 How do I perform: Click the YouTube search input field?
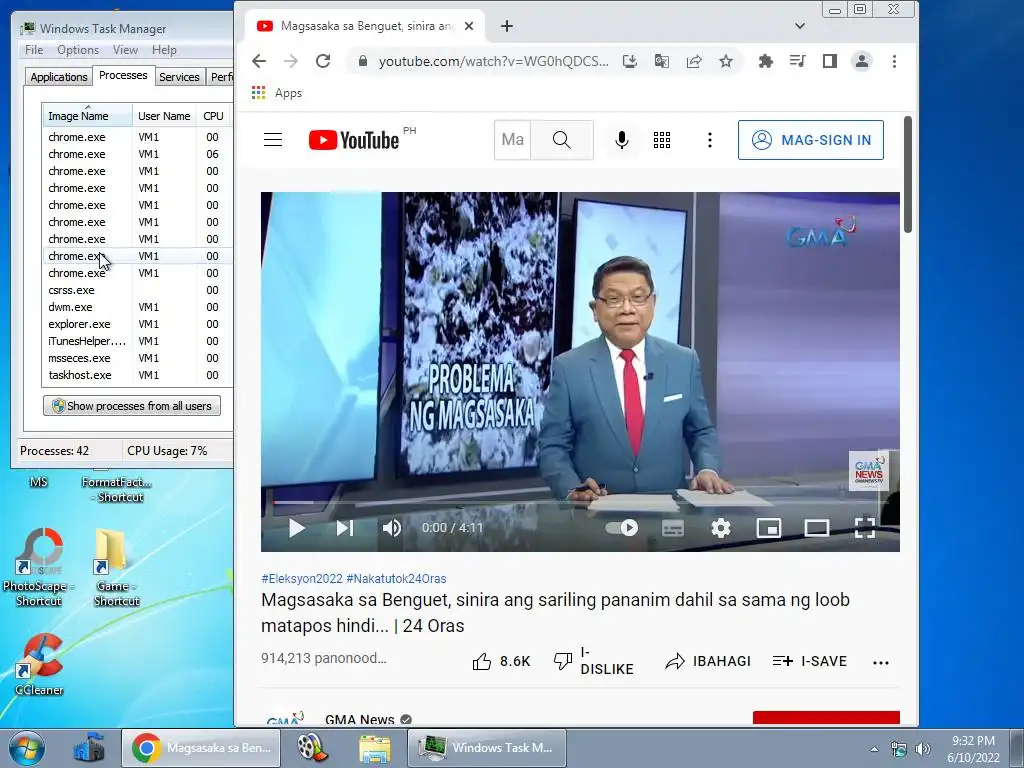(x=513, y=140)
